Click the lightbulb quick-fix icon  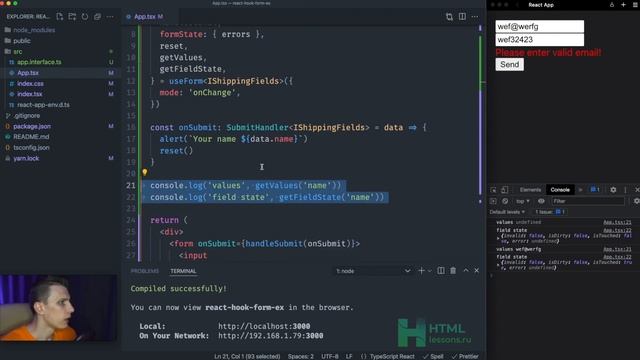[x=144, y=172]
